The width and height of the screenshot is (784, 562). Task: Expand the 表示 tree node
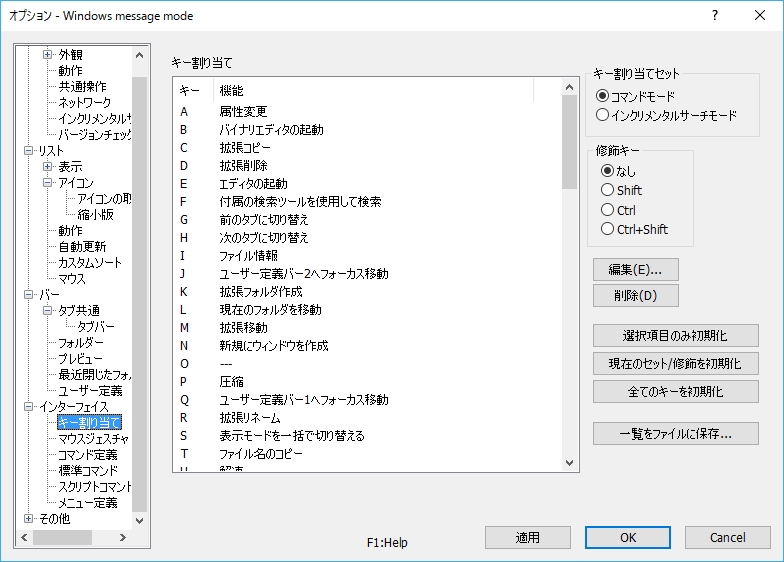point(48,166)
